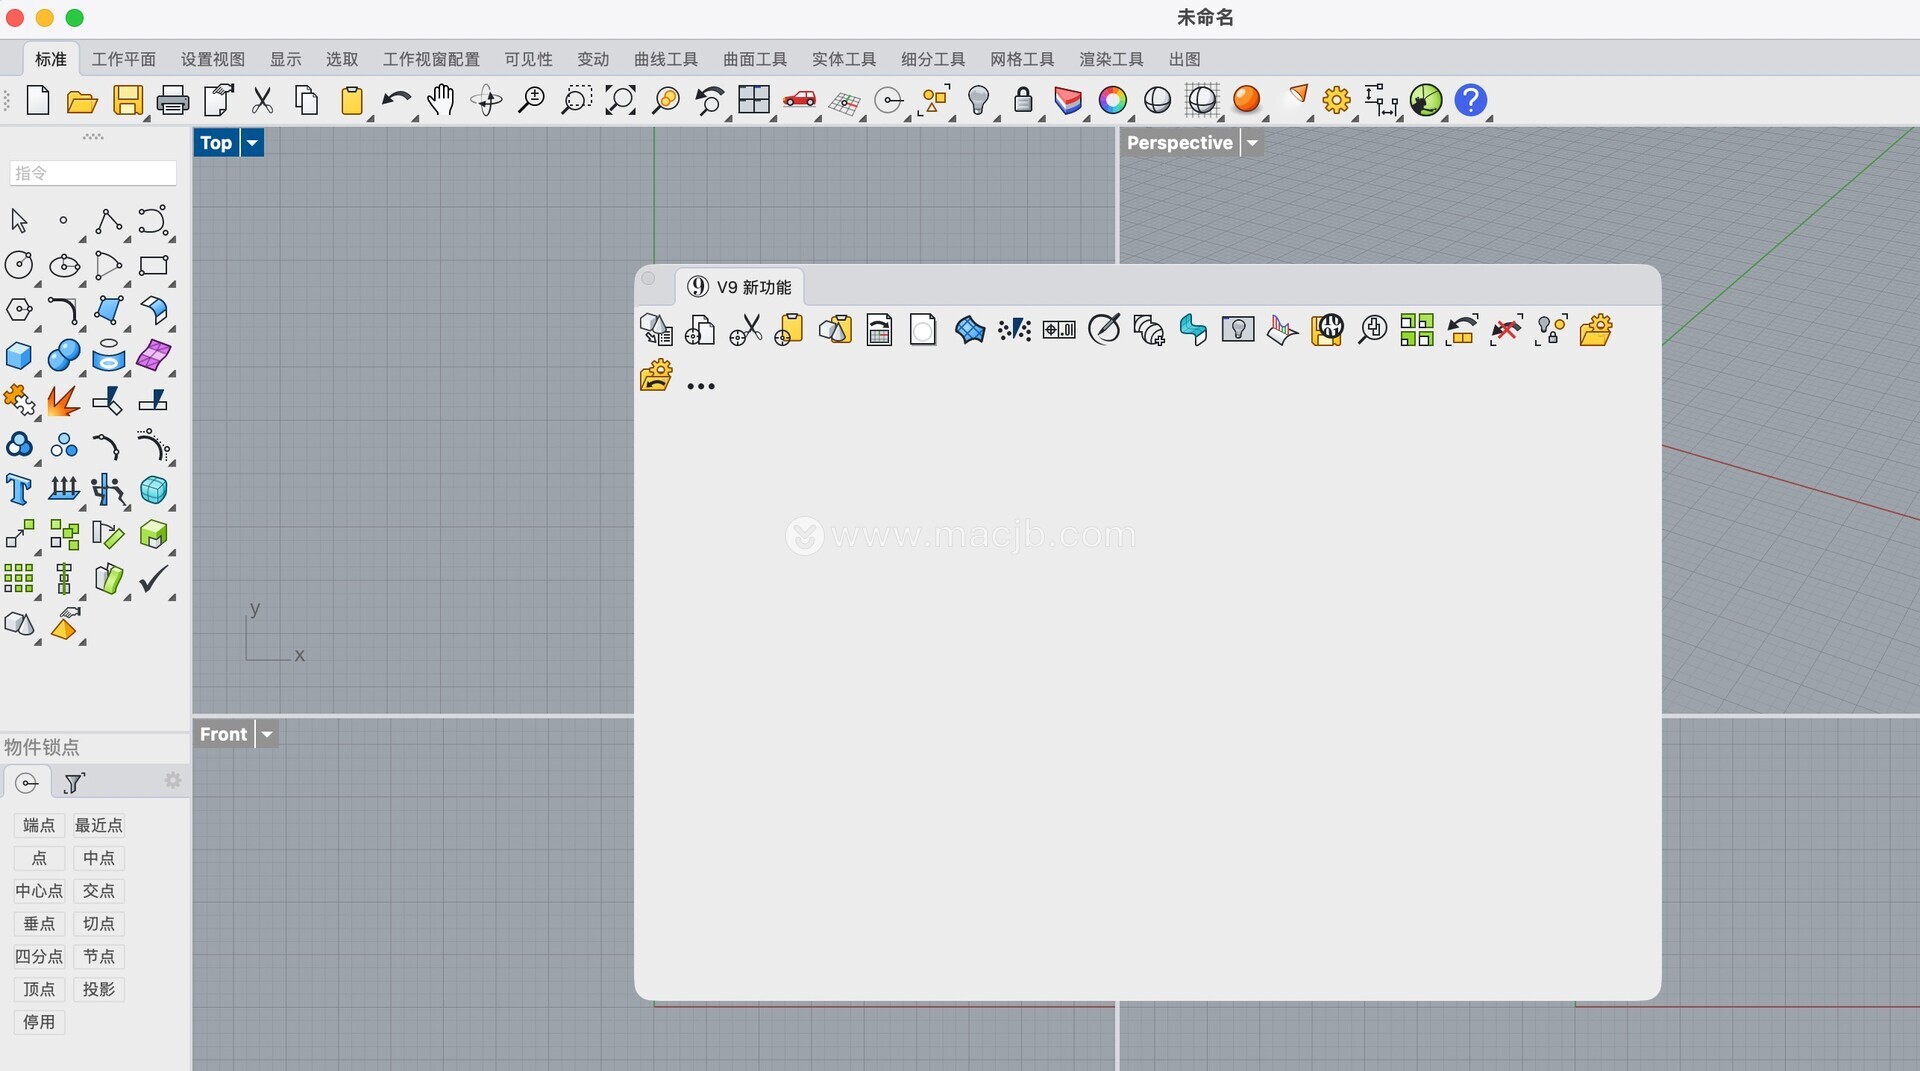Expand the Top viewport dropdown arrow
The height and width of the screenshot is (1071, 1920).
pyautogui.click(x=253, y=143)
